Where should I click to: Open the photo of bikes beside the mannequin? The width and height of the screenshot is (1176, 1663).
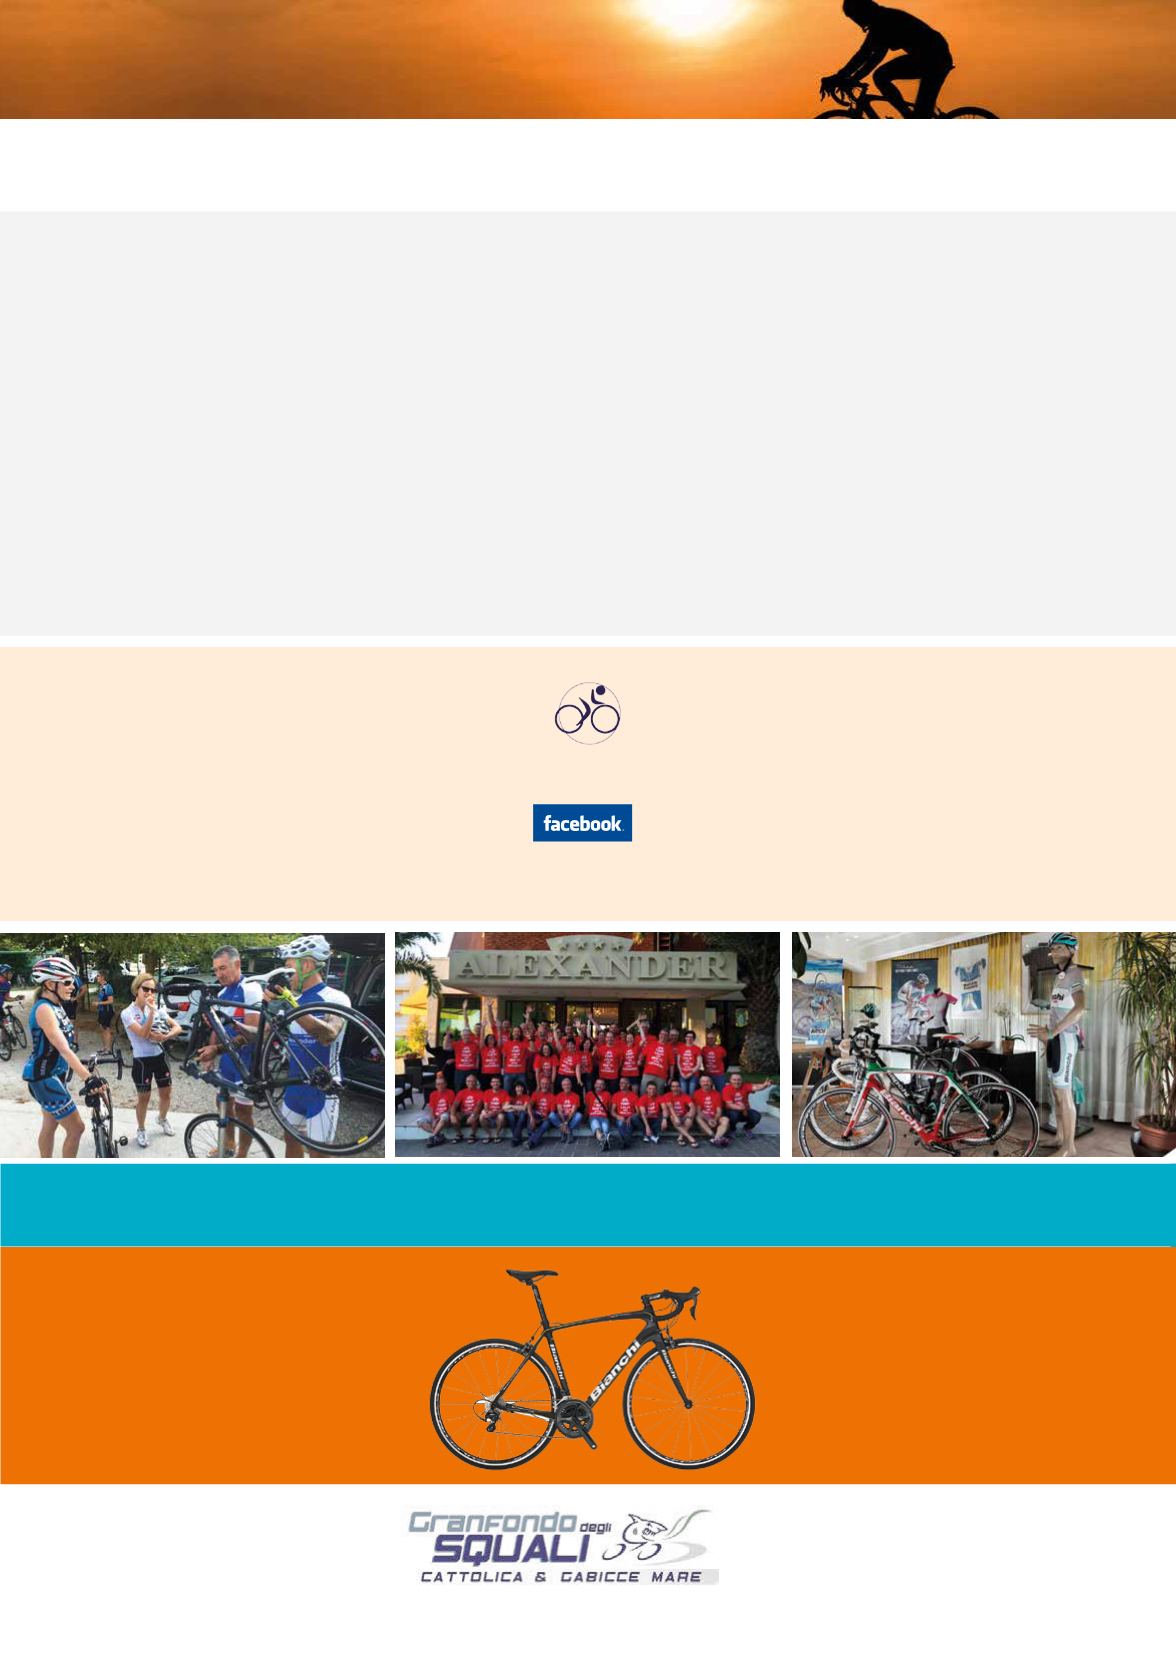[x=984, y=1045]
